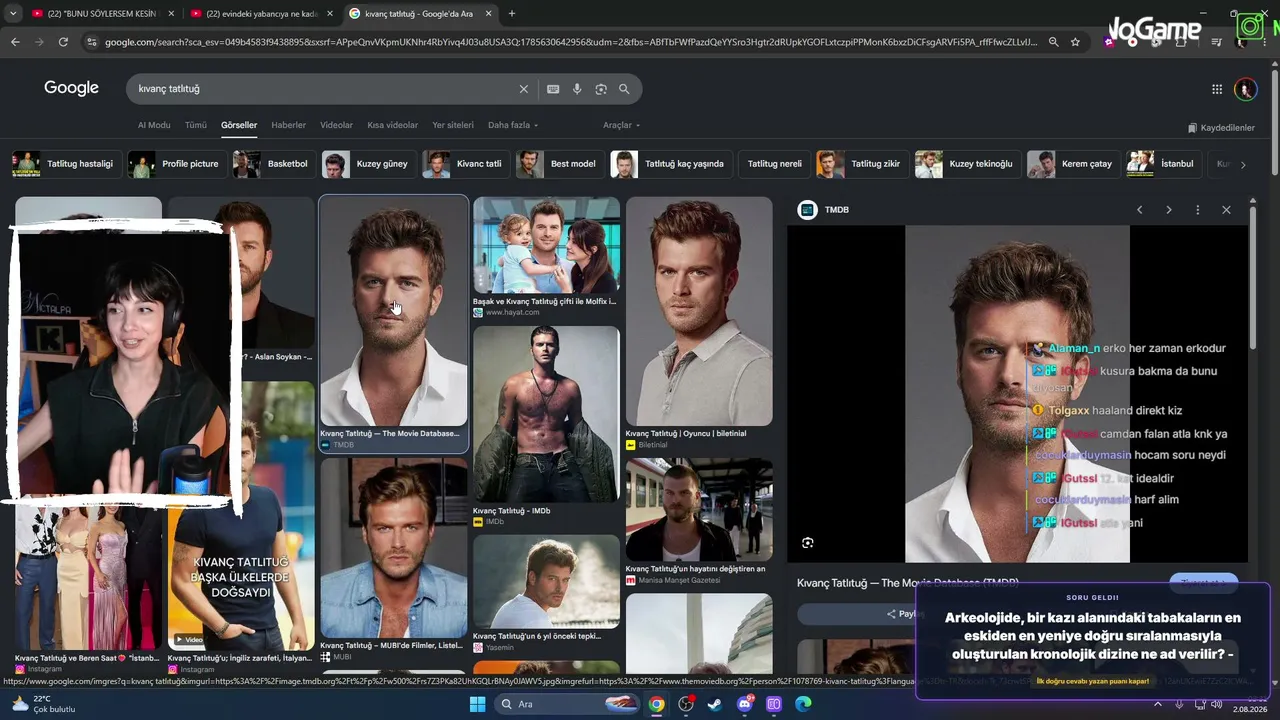Clear the search box with the X icon
Screen dimensions: 1280x720
click(x=523, y=89)
